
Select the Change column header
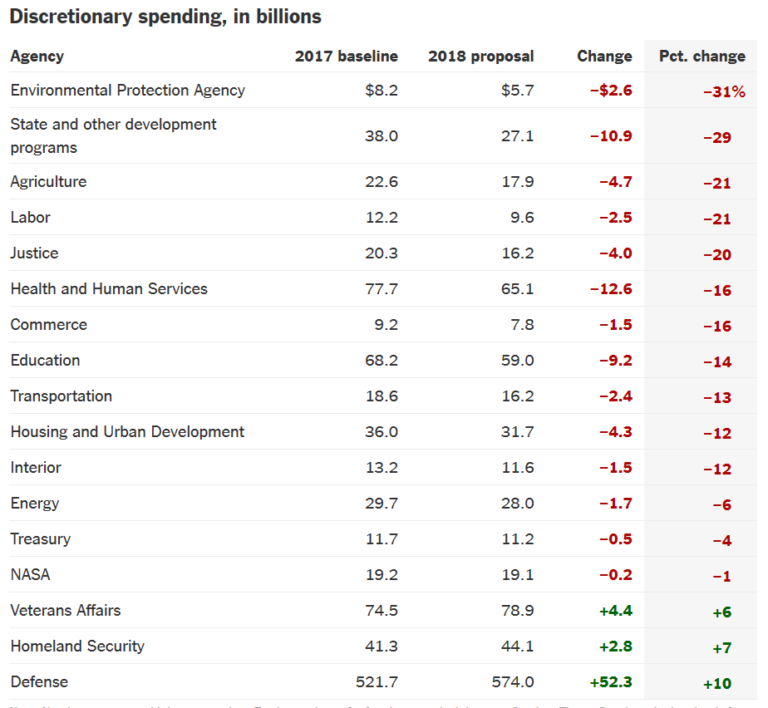click(x=604, y=56)
